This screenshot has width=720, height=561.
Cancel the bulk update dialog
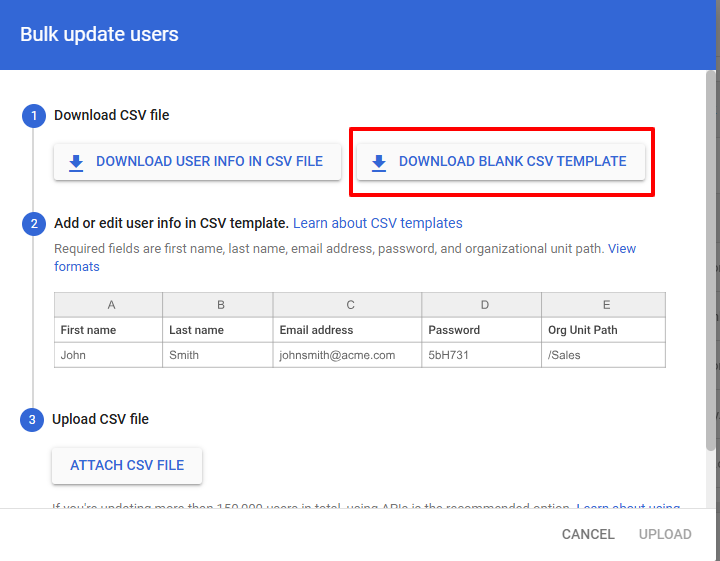click(588, 534)
